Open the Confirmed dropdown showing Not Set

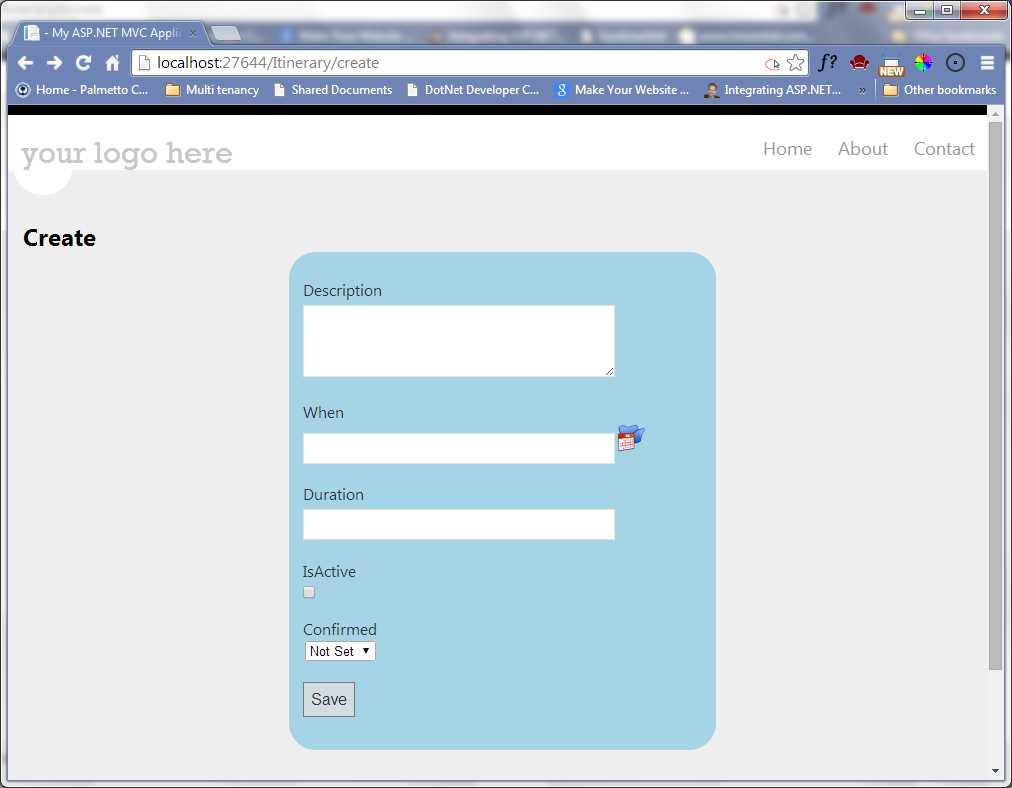click(339, 651)
